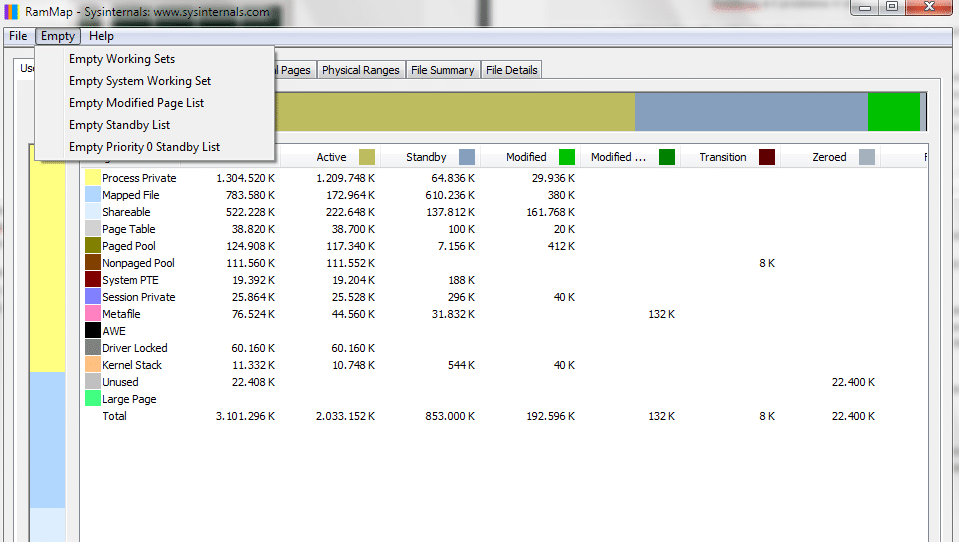Click the Paged Pool olive swatch
The image size is (959, 542).
93,246
